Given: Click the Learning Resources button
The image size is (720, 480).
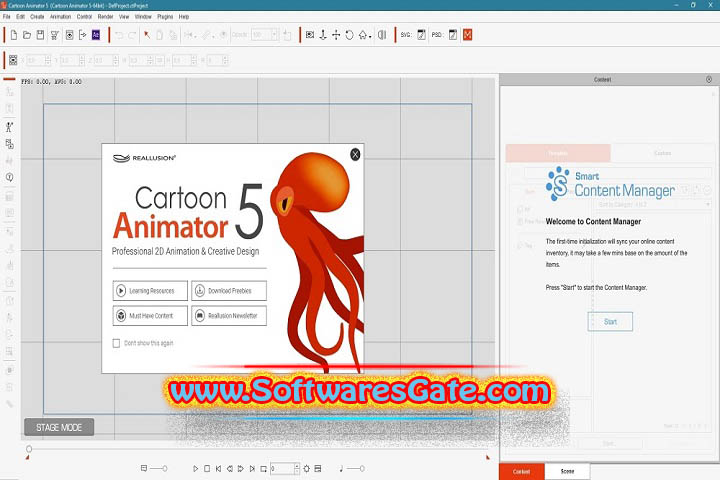Looking at the screenshot, I should (x=150, y=291).
